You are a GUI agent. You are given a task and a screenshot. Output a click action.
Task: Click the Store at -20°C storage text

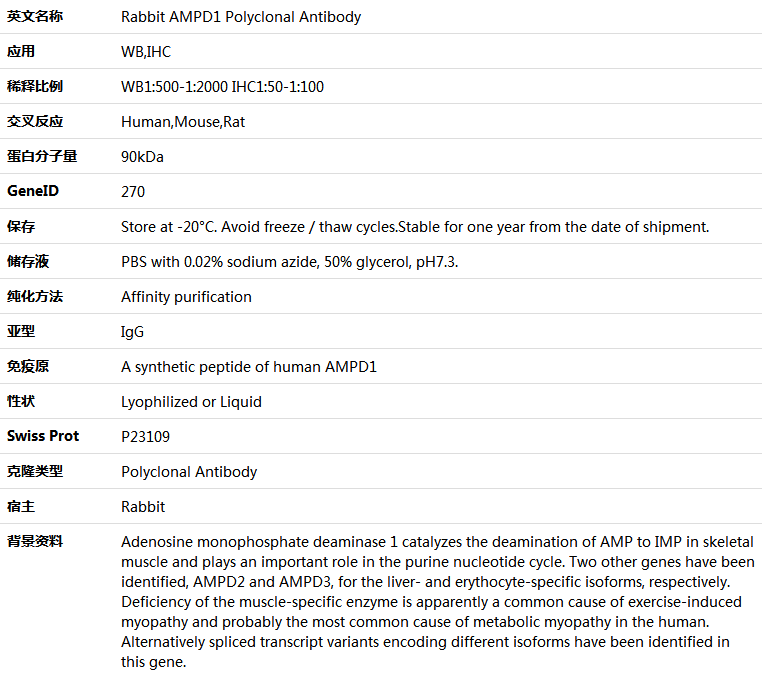point(415,227)
